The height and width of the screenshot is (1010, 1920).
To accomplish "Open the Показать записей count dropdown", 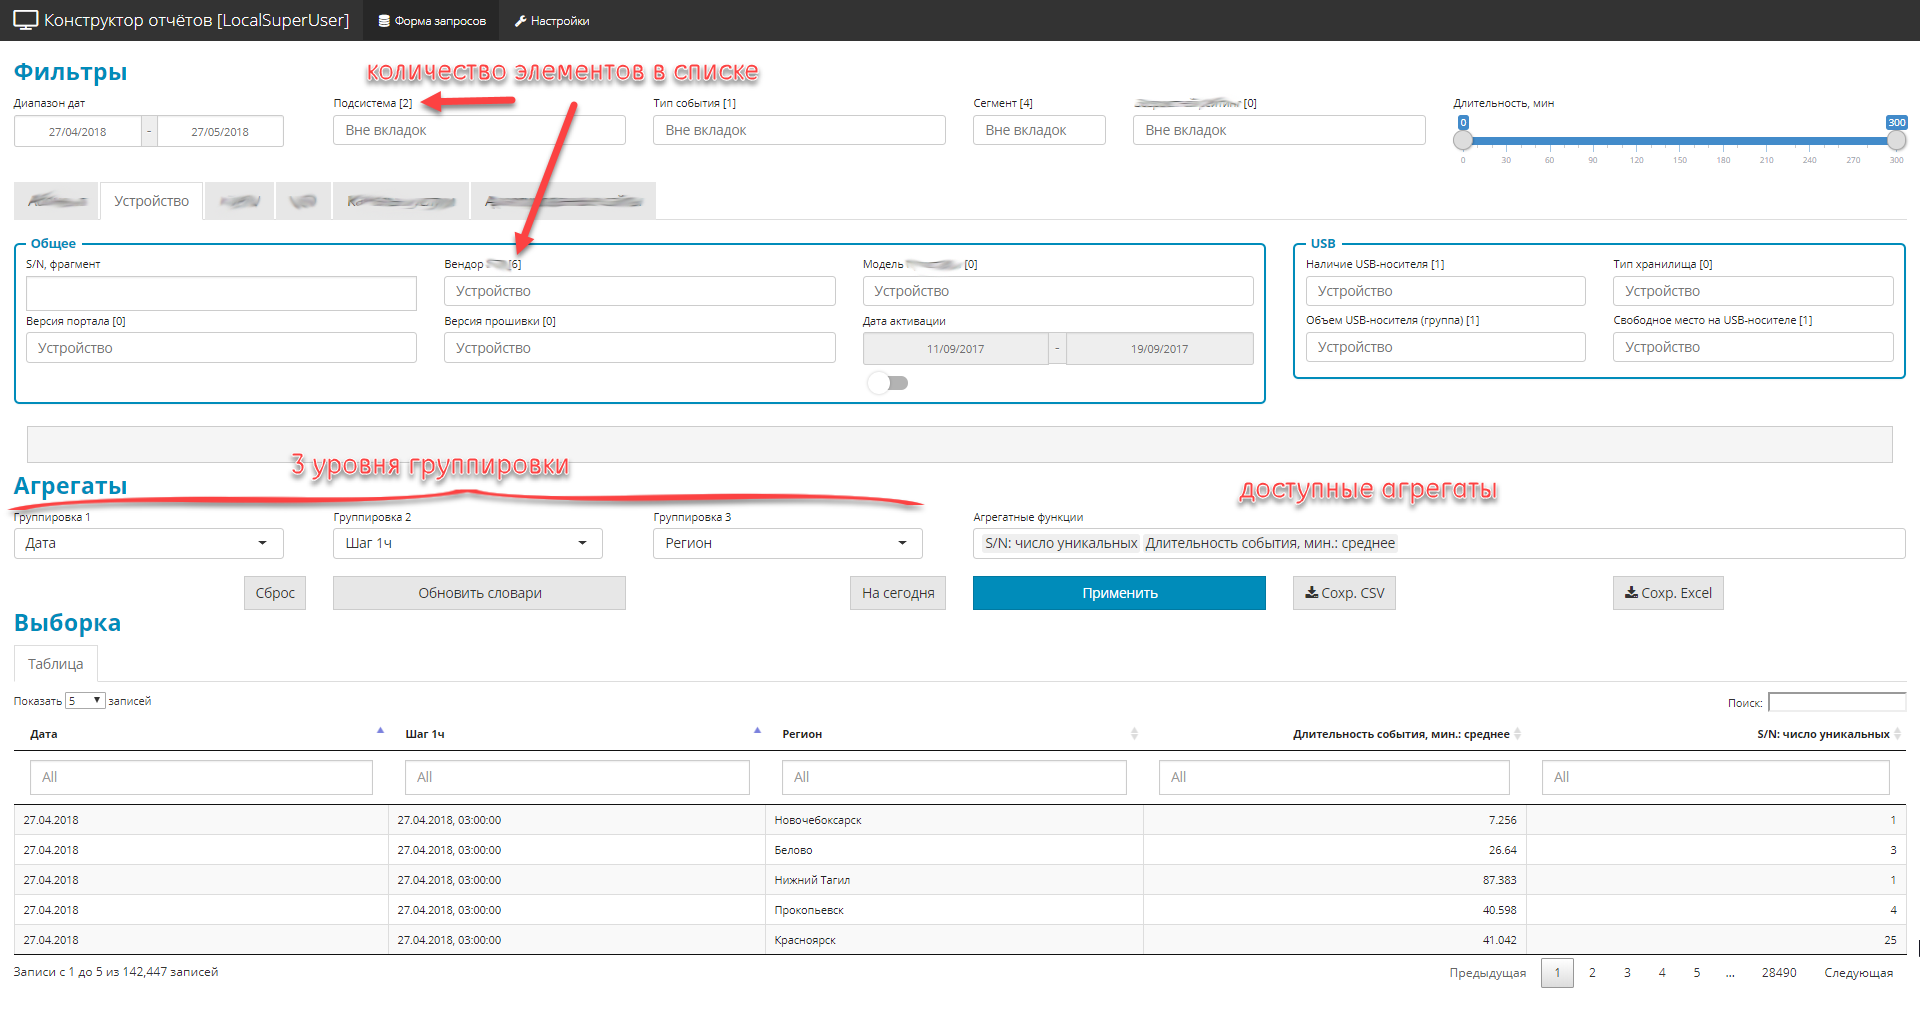I will (85, 701).
